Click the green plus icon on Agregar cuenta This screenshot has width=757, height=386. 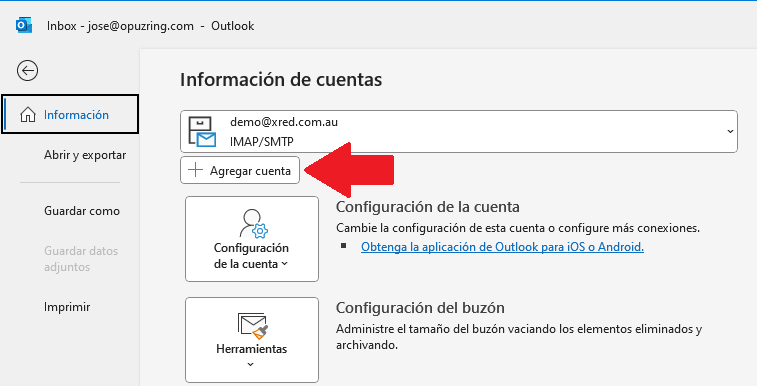(195, 170)
